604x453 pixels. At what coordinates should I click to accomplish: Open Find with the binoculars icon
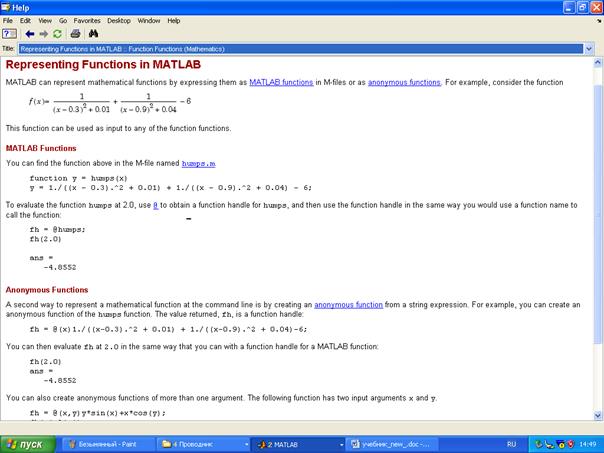click(93, 34)
